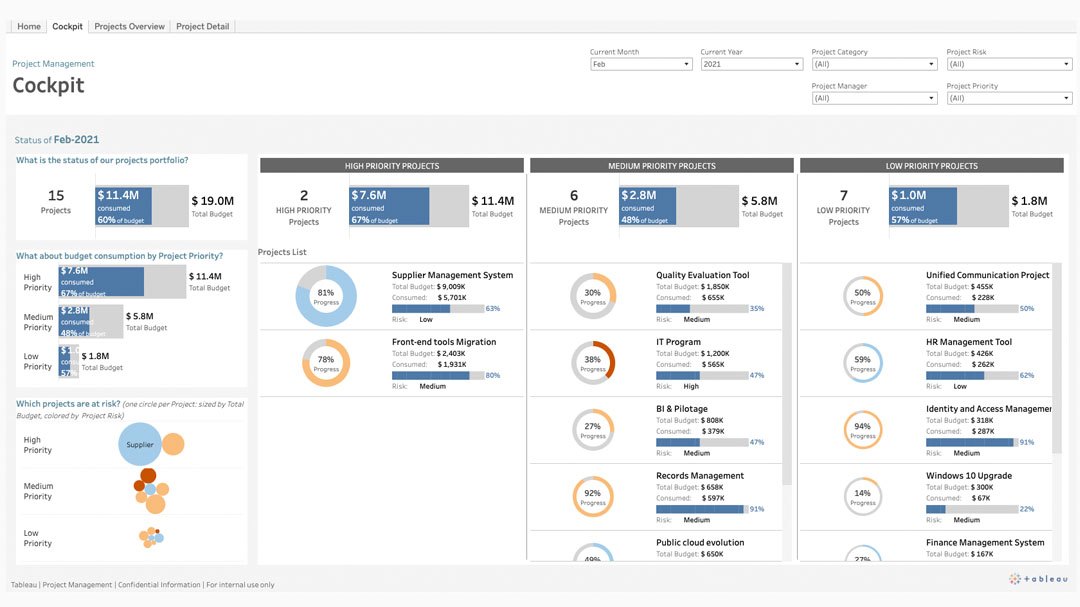The height and width of the screenshot is (607, 1080).
Task: Click the HIGH PRIORITY PROJECTS header
Action: (392, 166)
